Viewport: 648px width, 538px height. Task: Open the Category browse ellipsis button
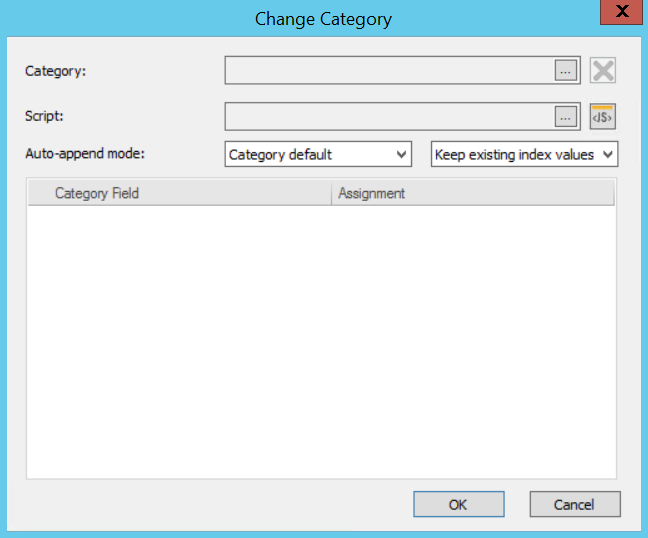[x=565, y=71]
